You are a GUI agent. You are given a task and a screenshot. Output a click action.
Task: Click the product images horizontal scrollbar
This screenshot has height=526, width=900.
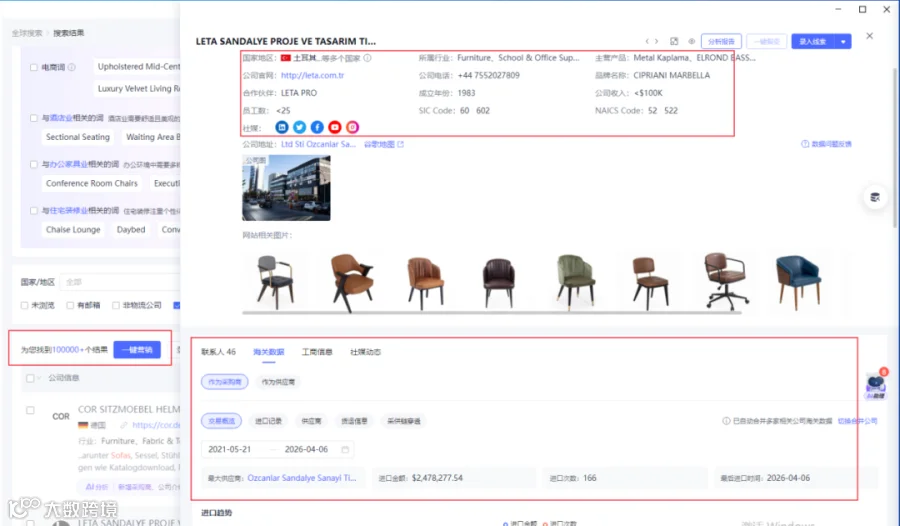coord(492,313)
